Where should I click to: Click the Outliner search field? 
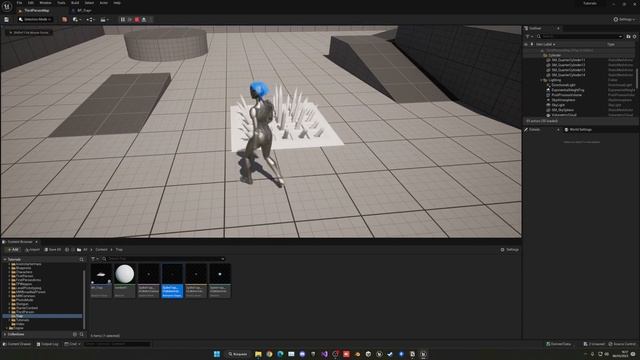click(x=579, y=36)
